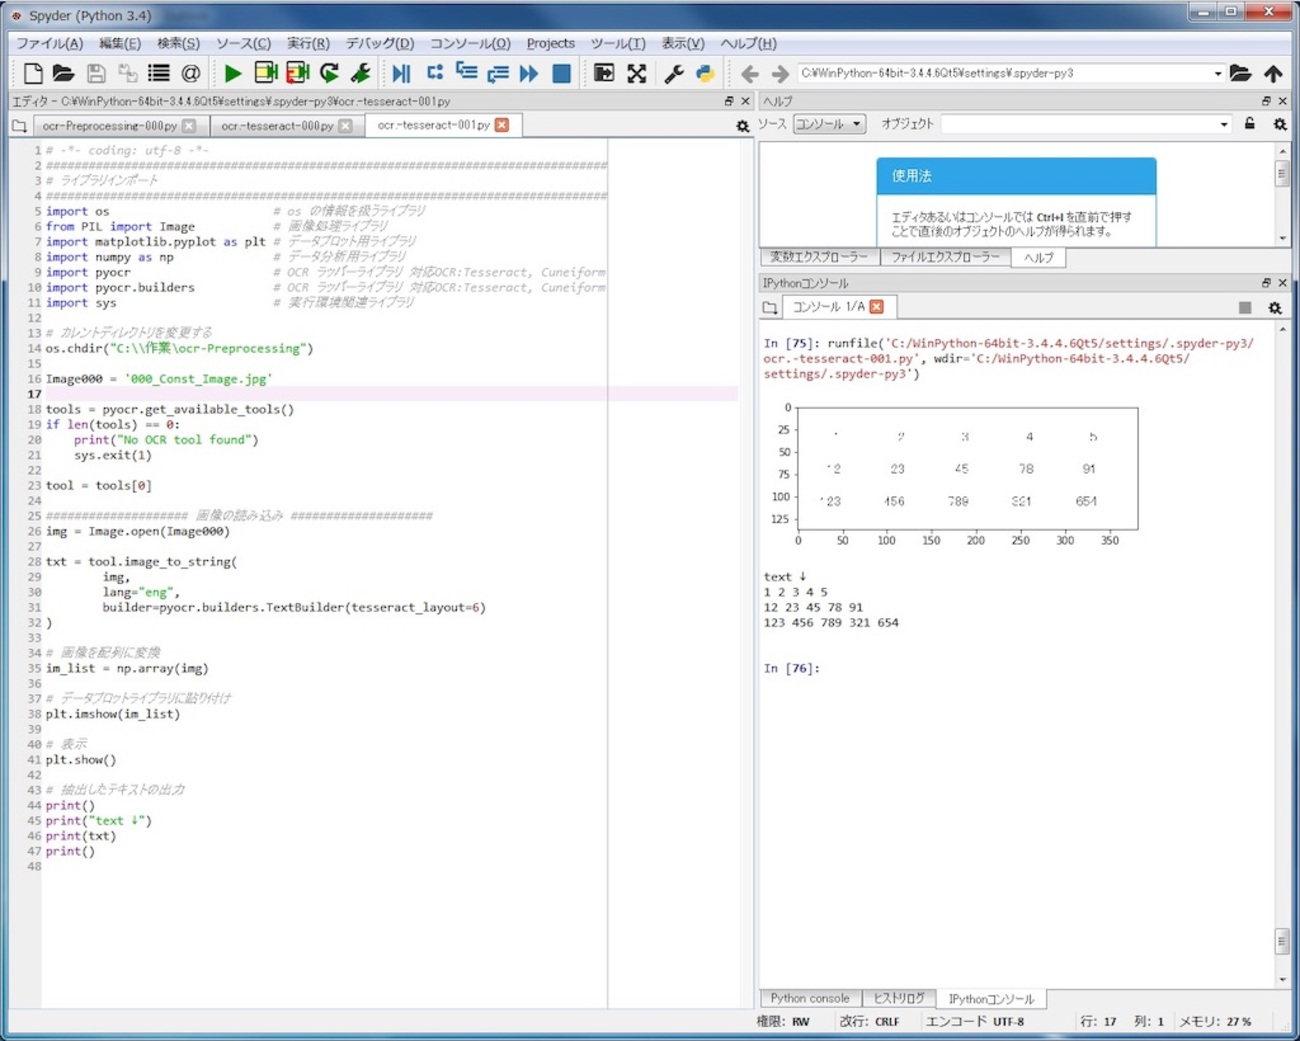Browse a working directory folder icon
Image resolution: width=1300 pixels, height=1041 pixels.
(1240, 73)
